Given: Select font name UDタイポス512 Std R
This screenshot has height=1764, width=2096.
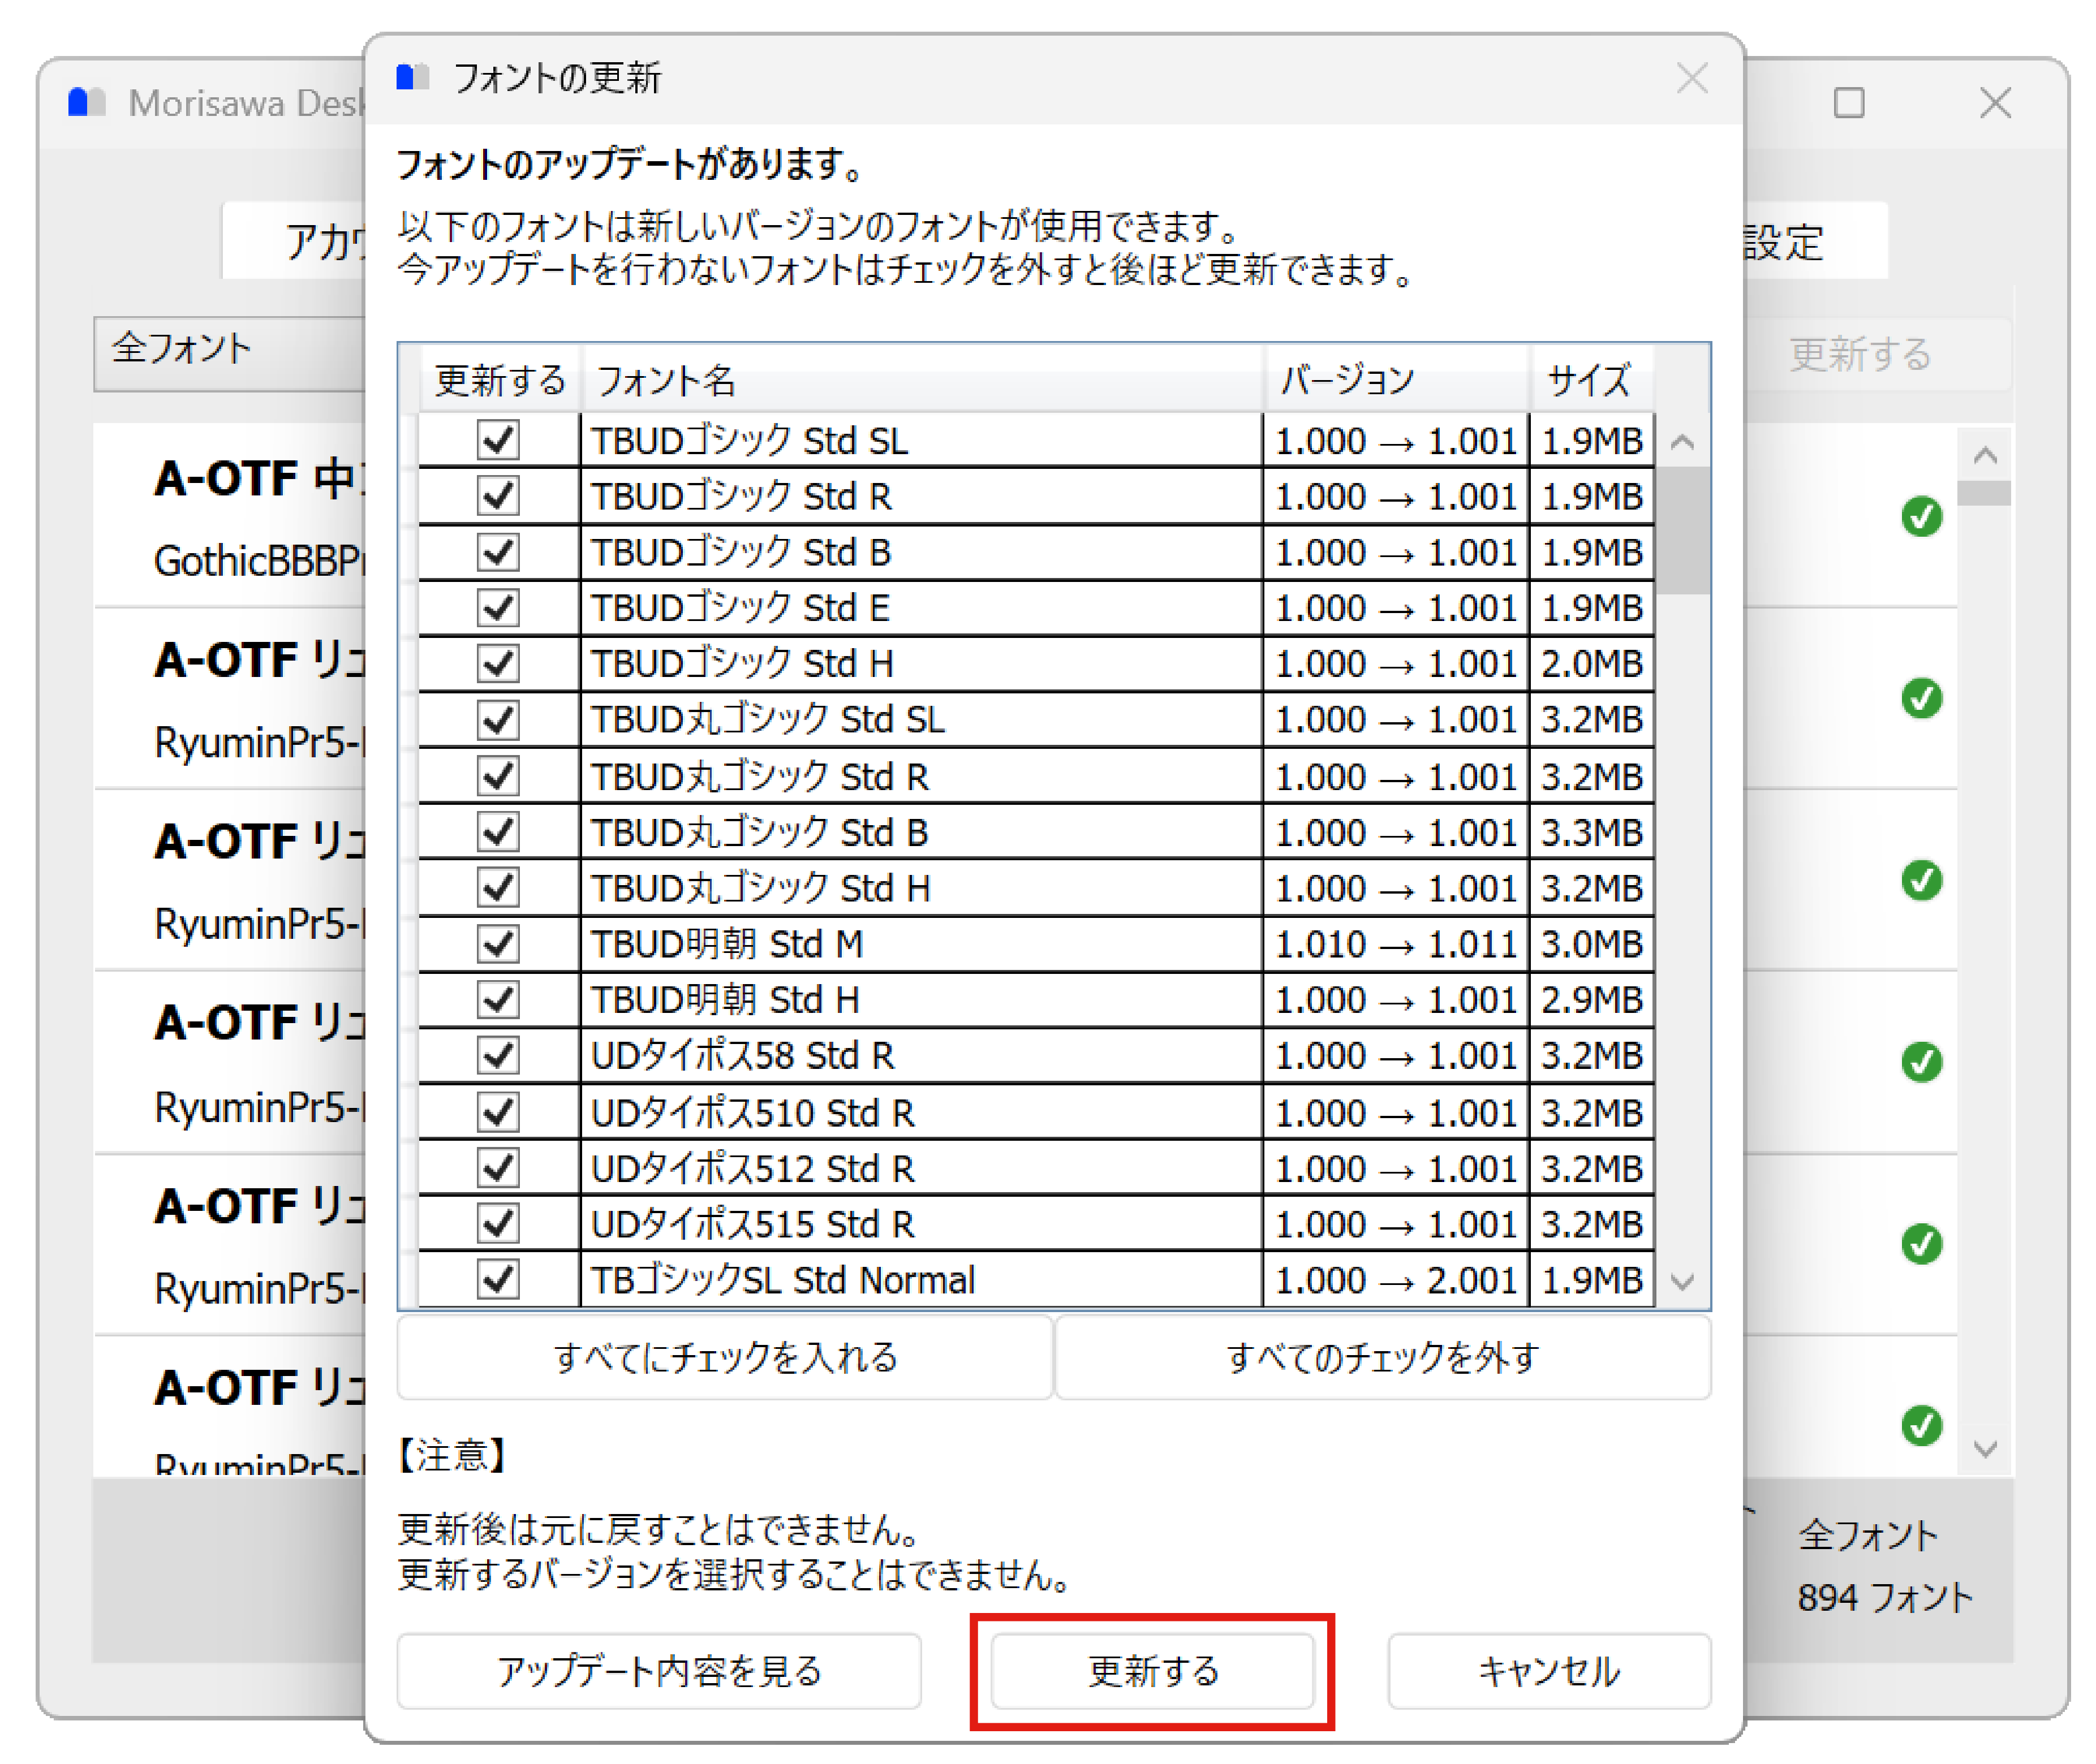Looking at the screenshot, I should [752, 1168].
